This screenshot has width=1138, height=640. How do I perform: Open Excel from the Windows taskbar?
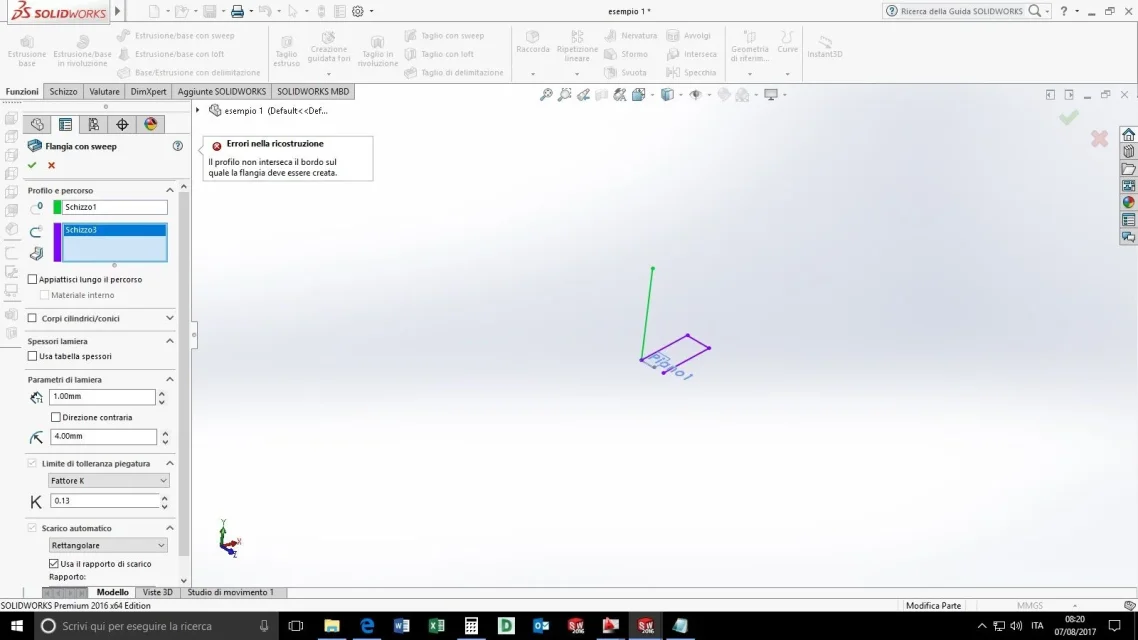[x=436, y=625]
